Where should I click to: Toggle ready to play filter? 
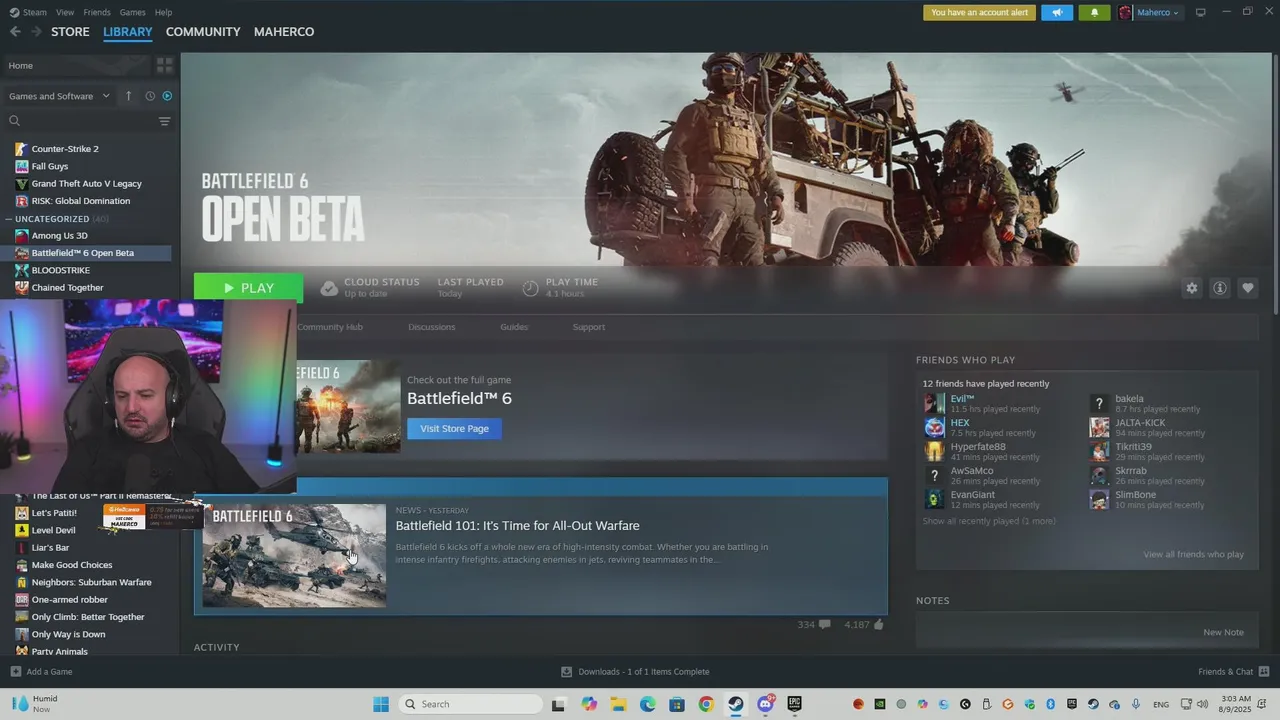coord(167,96)
